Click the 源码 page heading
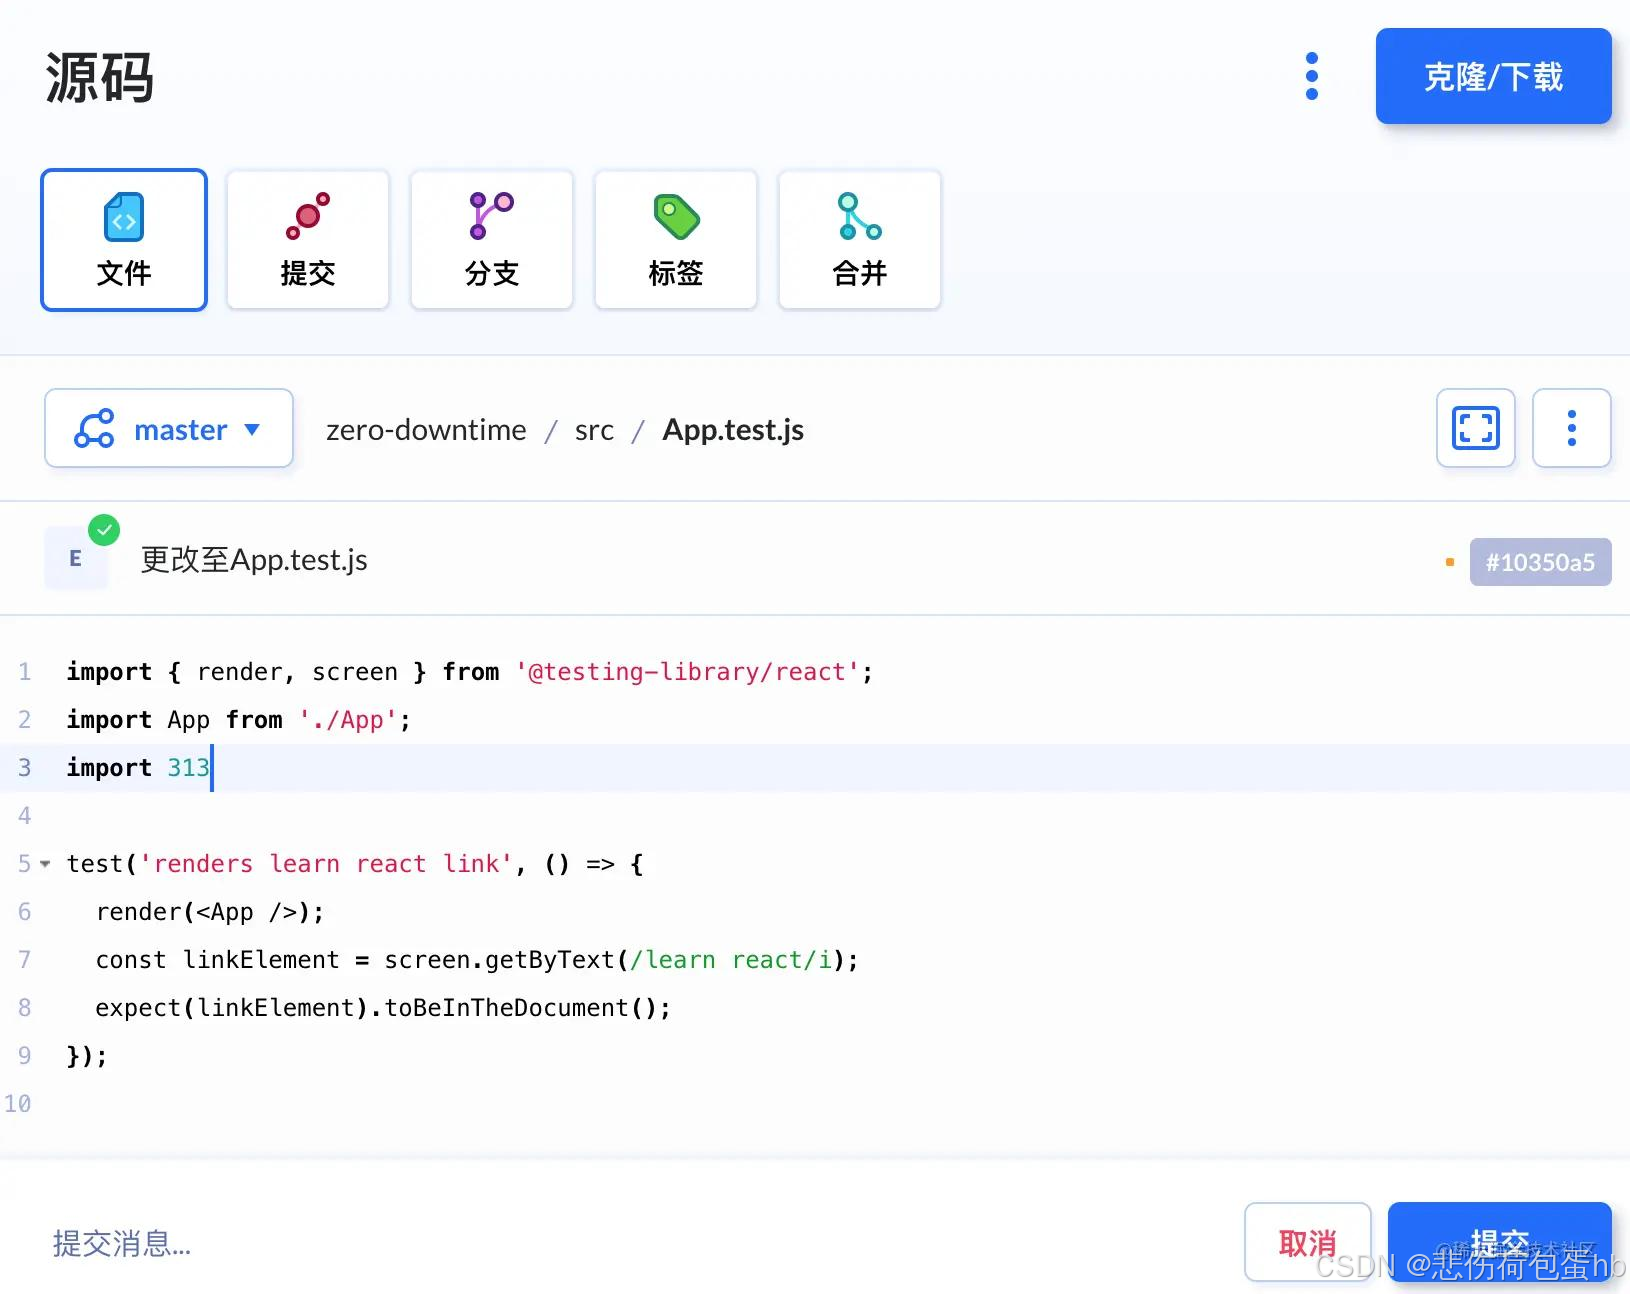 99,77
